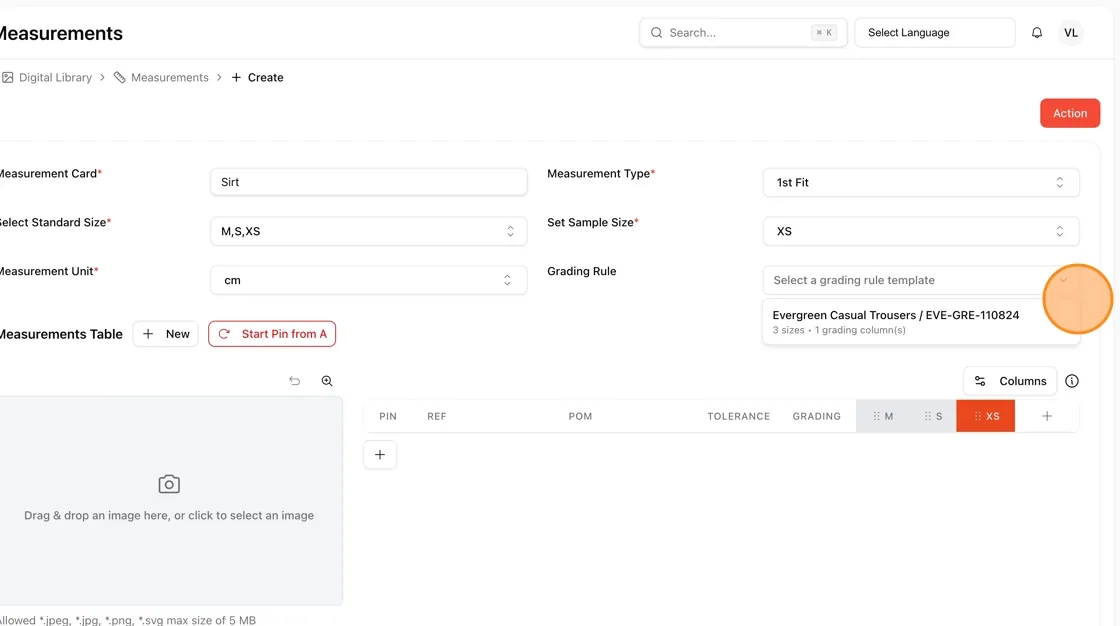Select the XS size column header
The image size is (1120, 626).
click(x=986, y=416)
